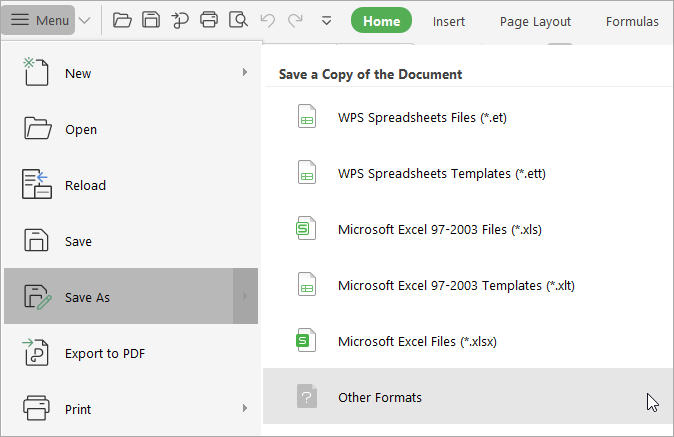The height and width of the screenshot is (437, 674).
Task: Select Microsoft Excel 97-2003 Templates (*.xlt)
Action: pos(468,284)
